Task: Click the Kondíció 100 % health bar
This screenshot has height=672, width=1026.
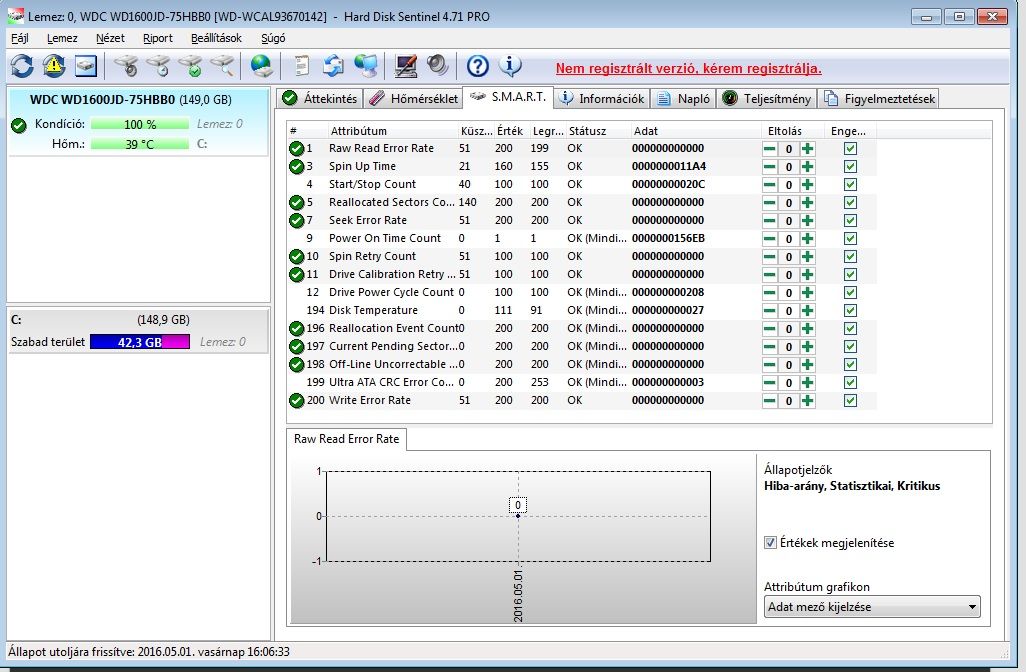Action: (139, 124)
